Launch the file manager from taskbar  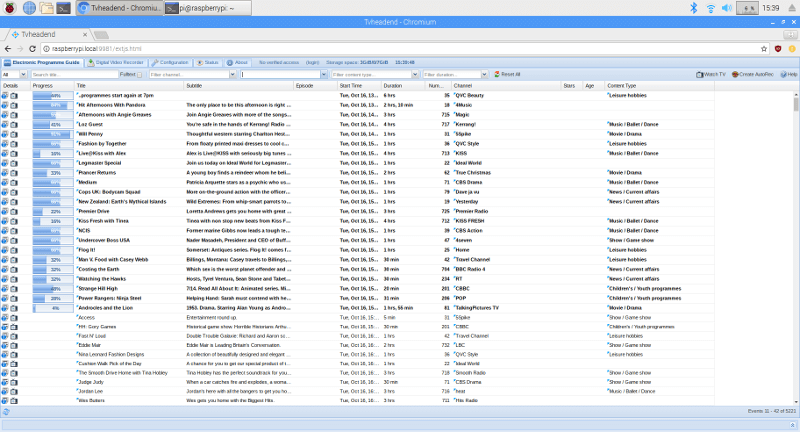[x=46, y=8]
